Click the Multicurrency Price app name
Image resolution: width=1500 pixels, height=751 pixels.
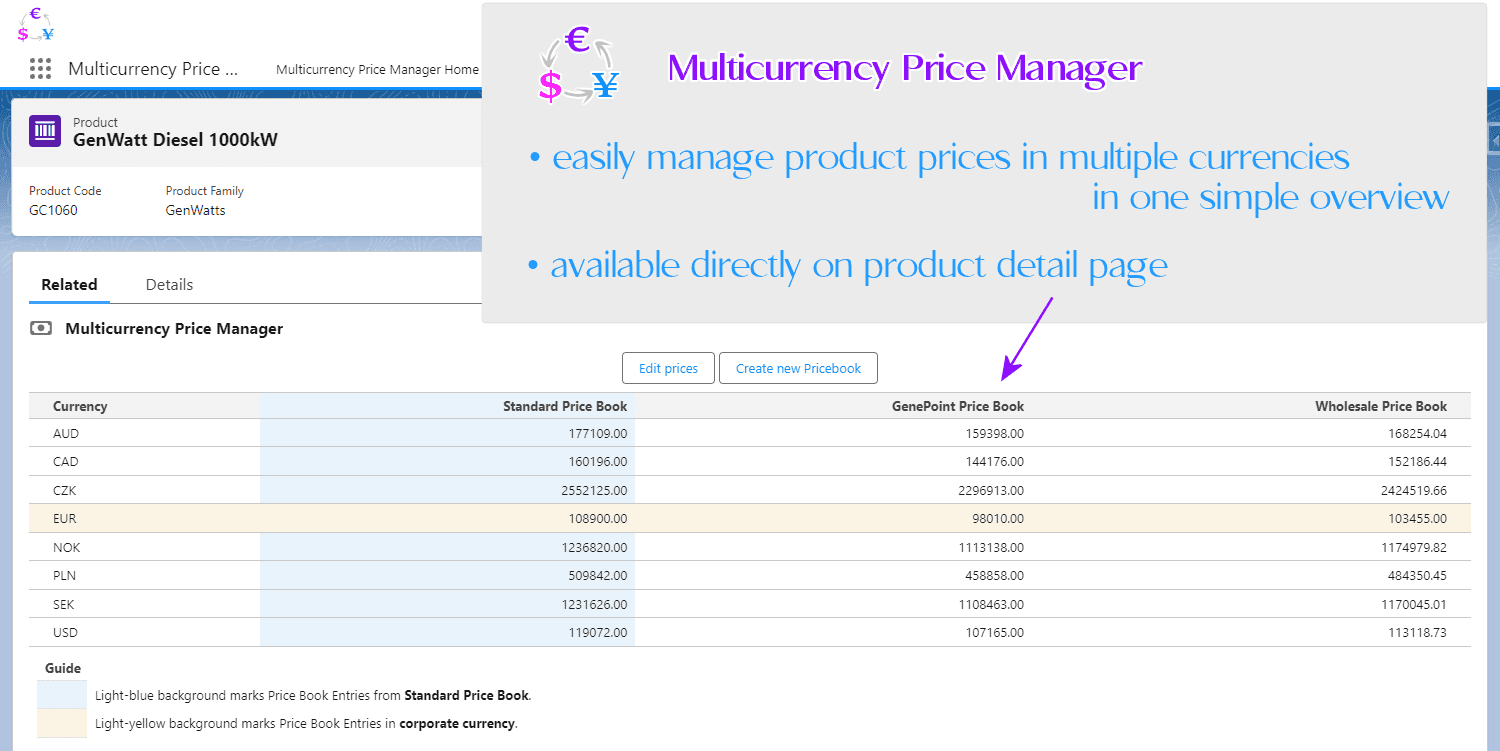(x=153, y=69)
